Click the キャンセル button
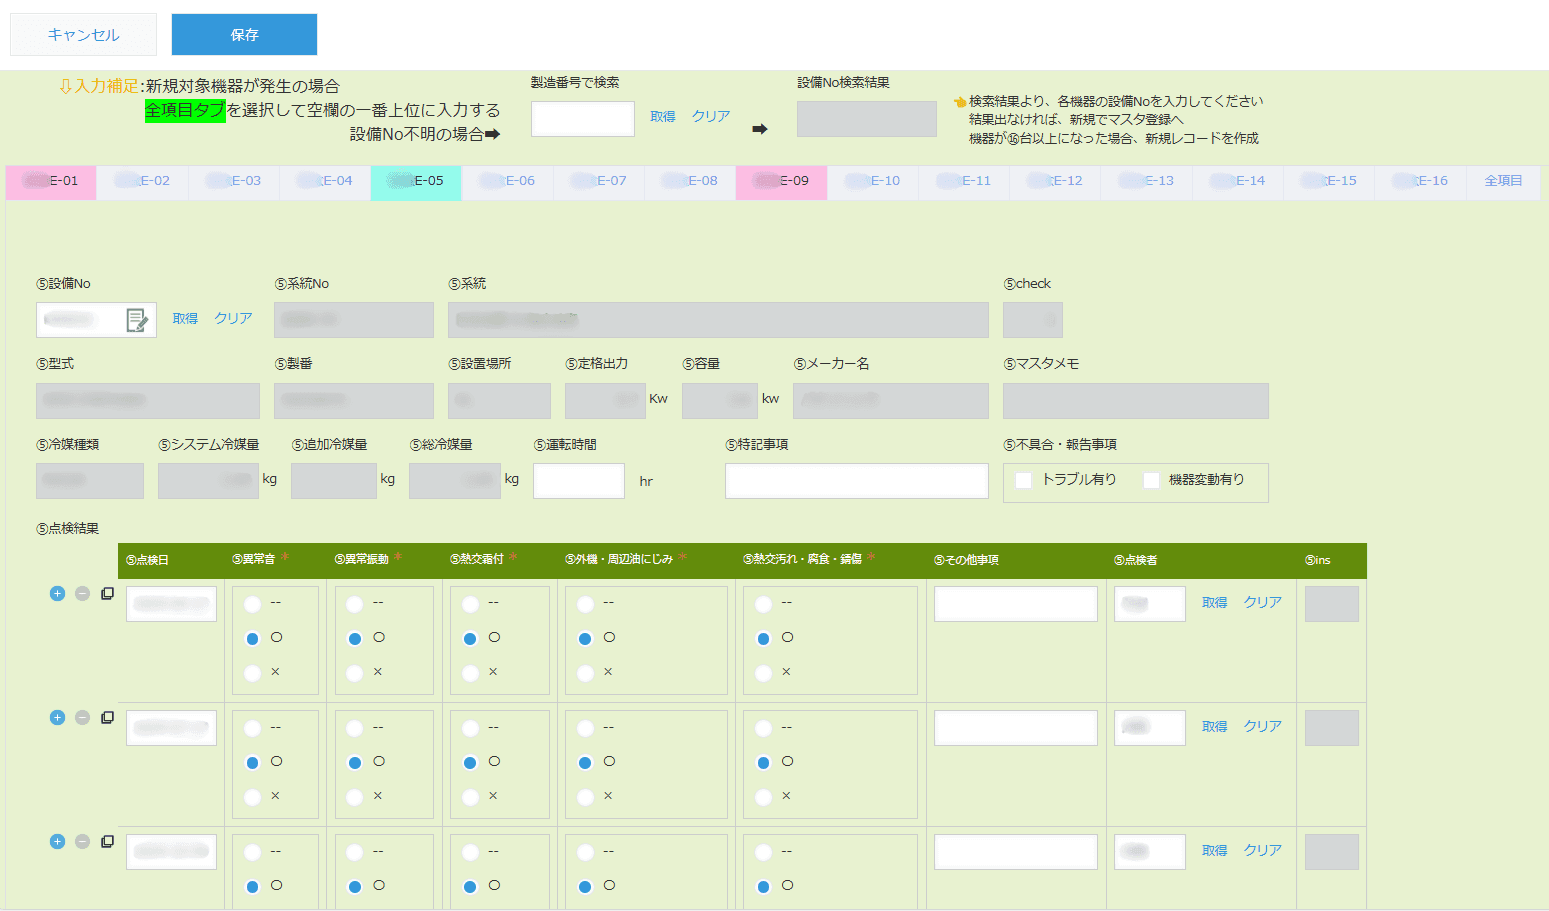 pos(83,34)
